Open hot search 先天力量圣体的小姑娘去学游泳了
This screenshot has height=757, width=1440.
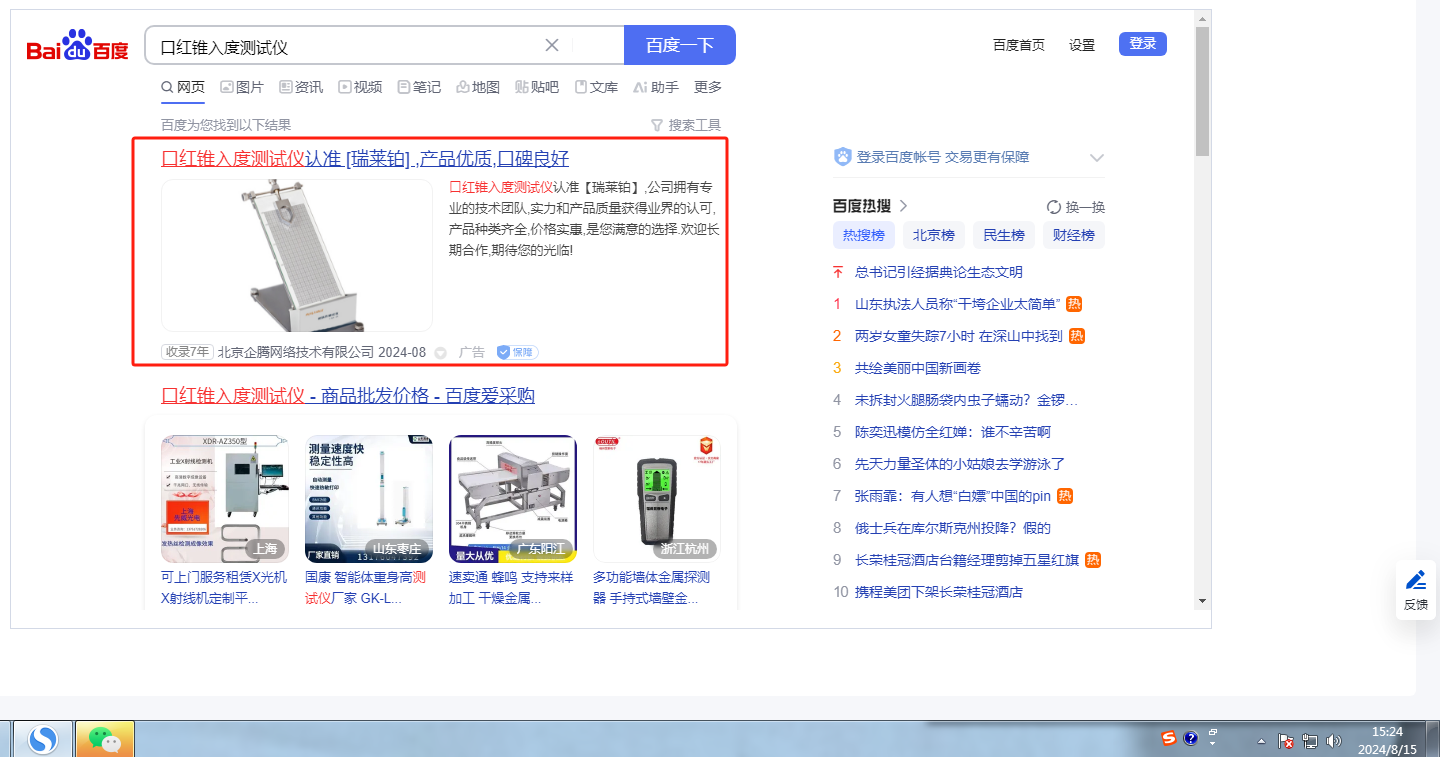(960, 464)
